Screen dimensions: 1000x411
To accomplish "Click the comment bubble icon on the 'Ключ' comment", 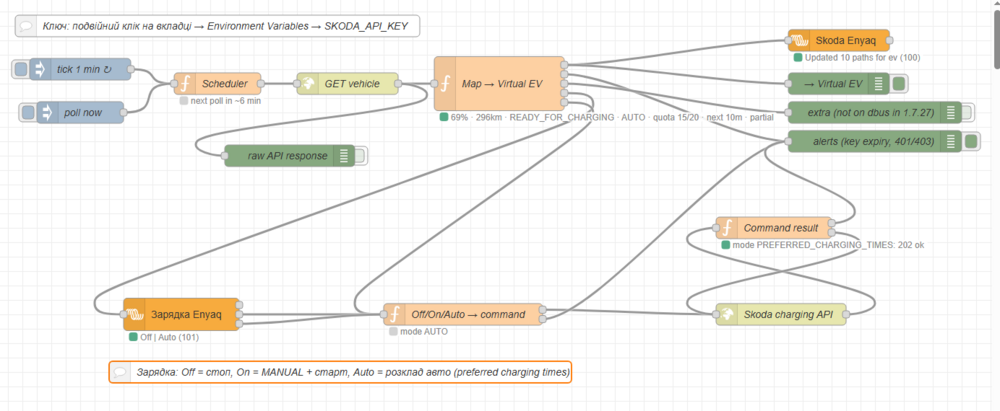I will tap(26, 26).
